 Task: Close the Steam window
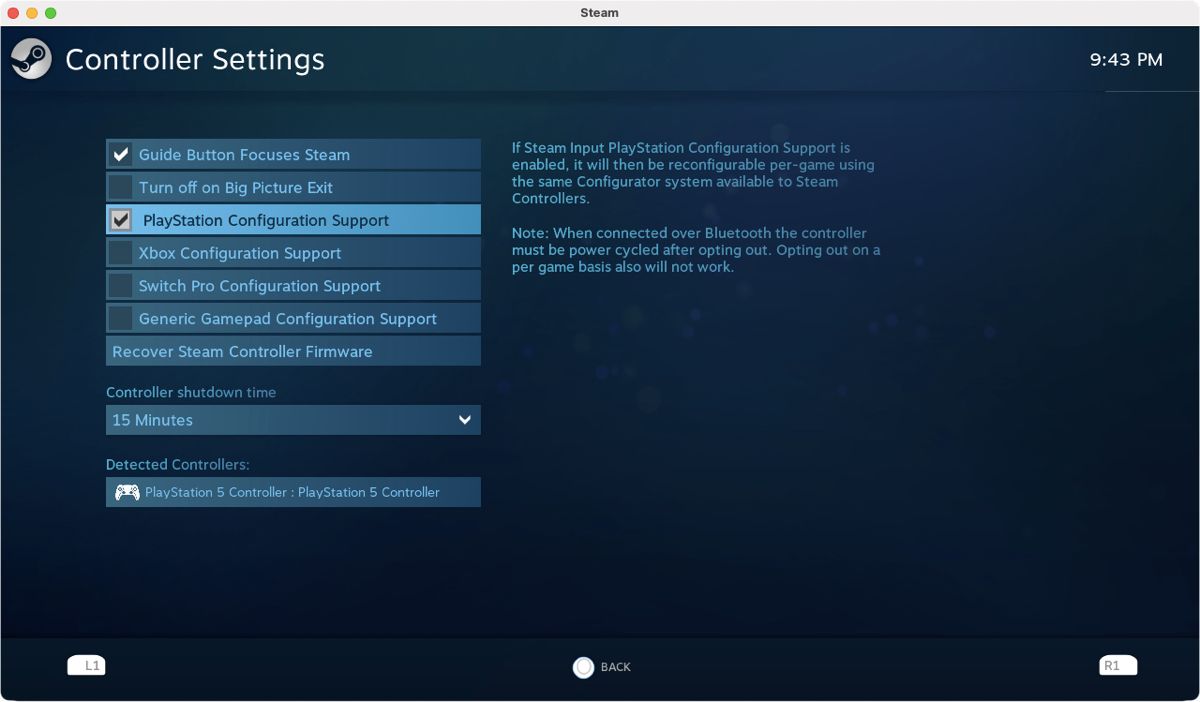13,13
